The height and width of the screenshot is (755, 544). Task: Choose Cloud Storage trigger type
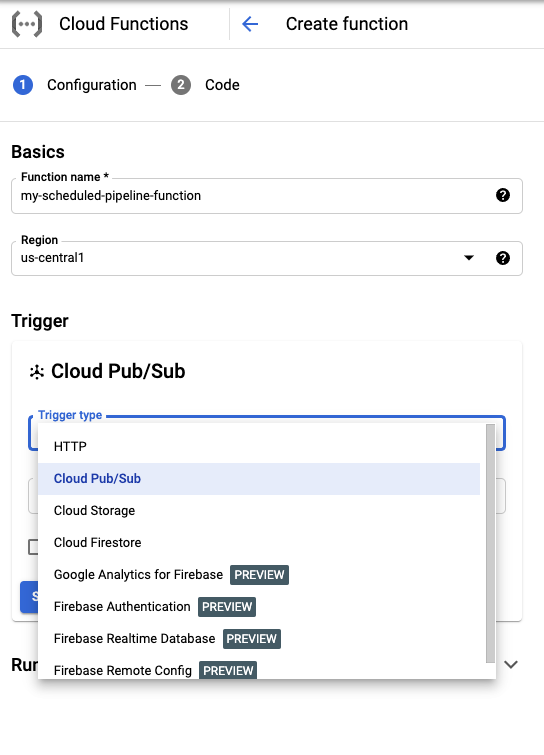pos(259,510)
